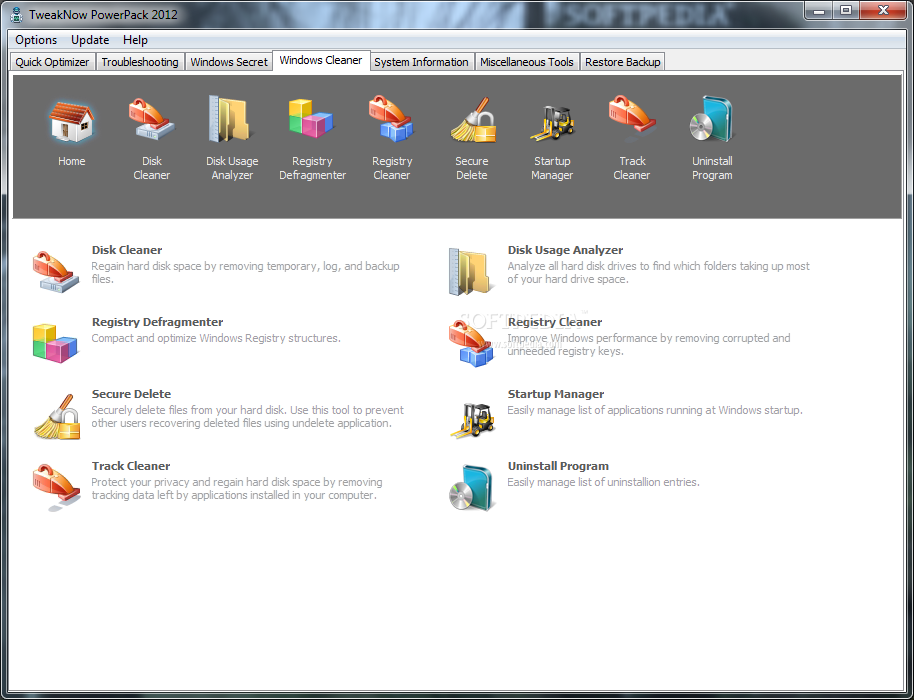Click Secure Delete broom icon in toolbar
The width and height of the screenshot is (914, 700).
pyautogui.click(x=473, y=120)
